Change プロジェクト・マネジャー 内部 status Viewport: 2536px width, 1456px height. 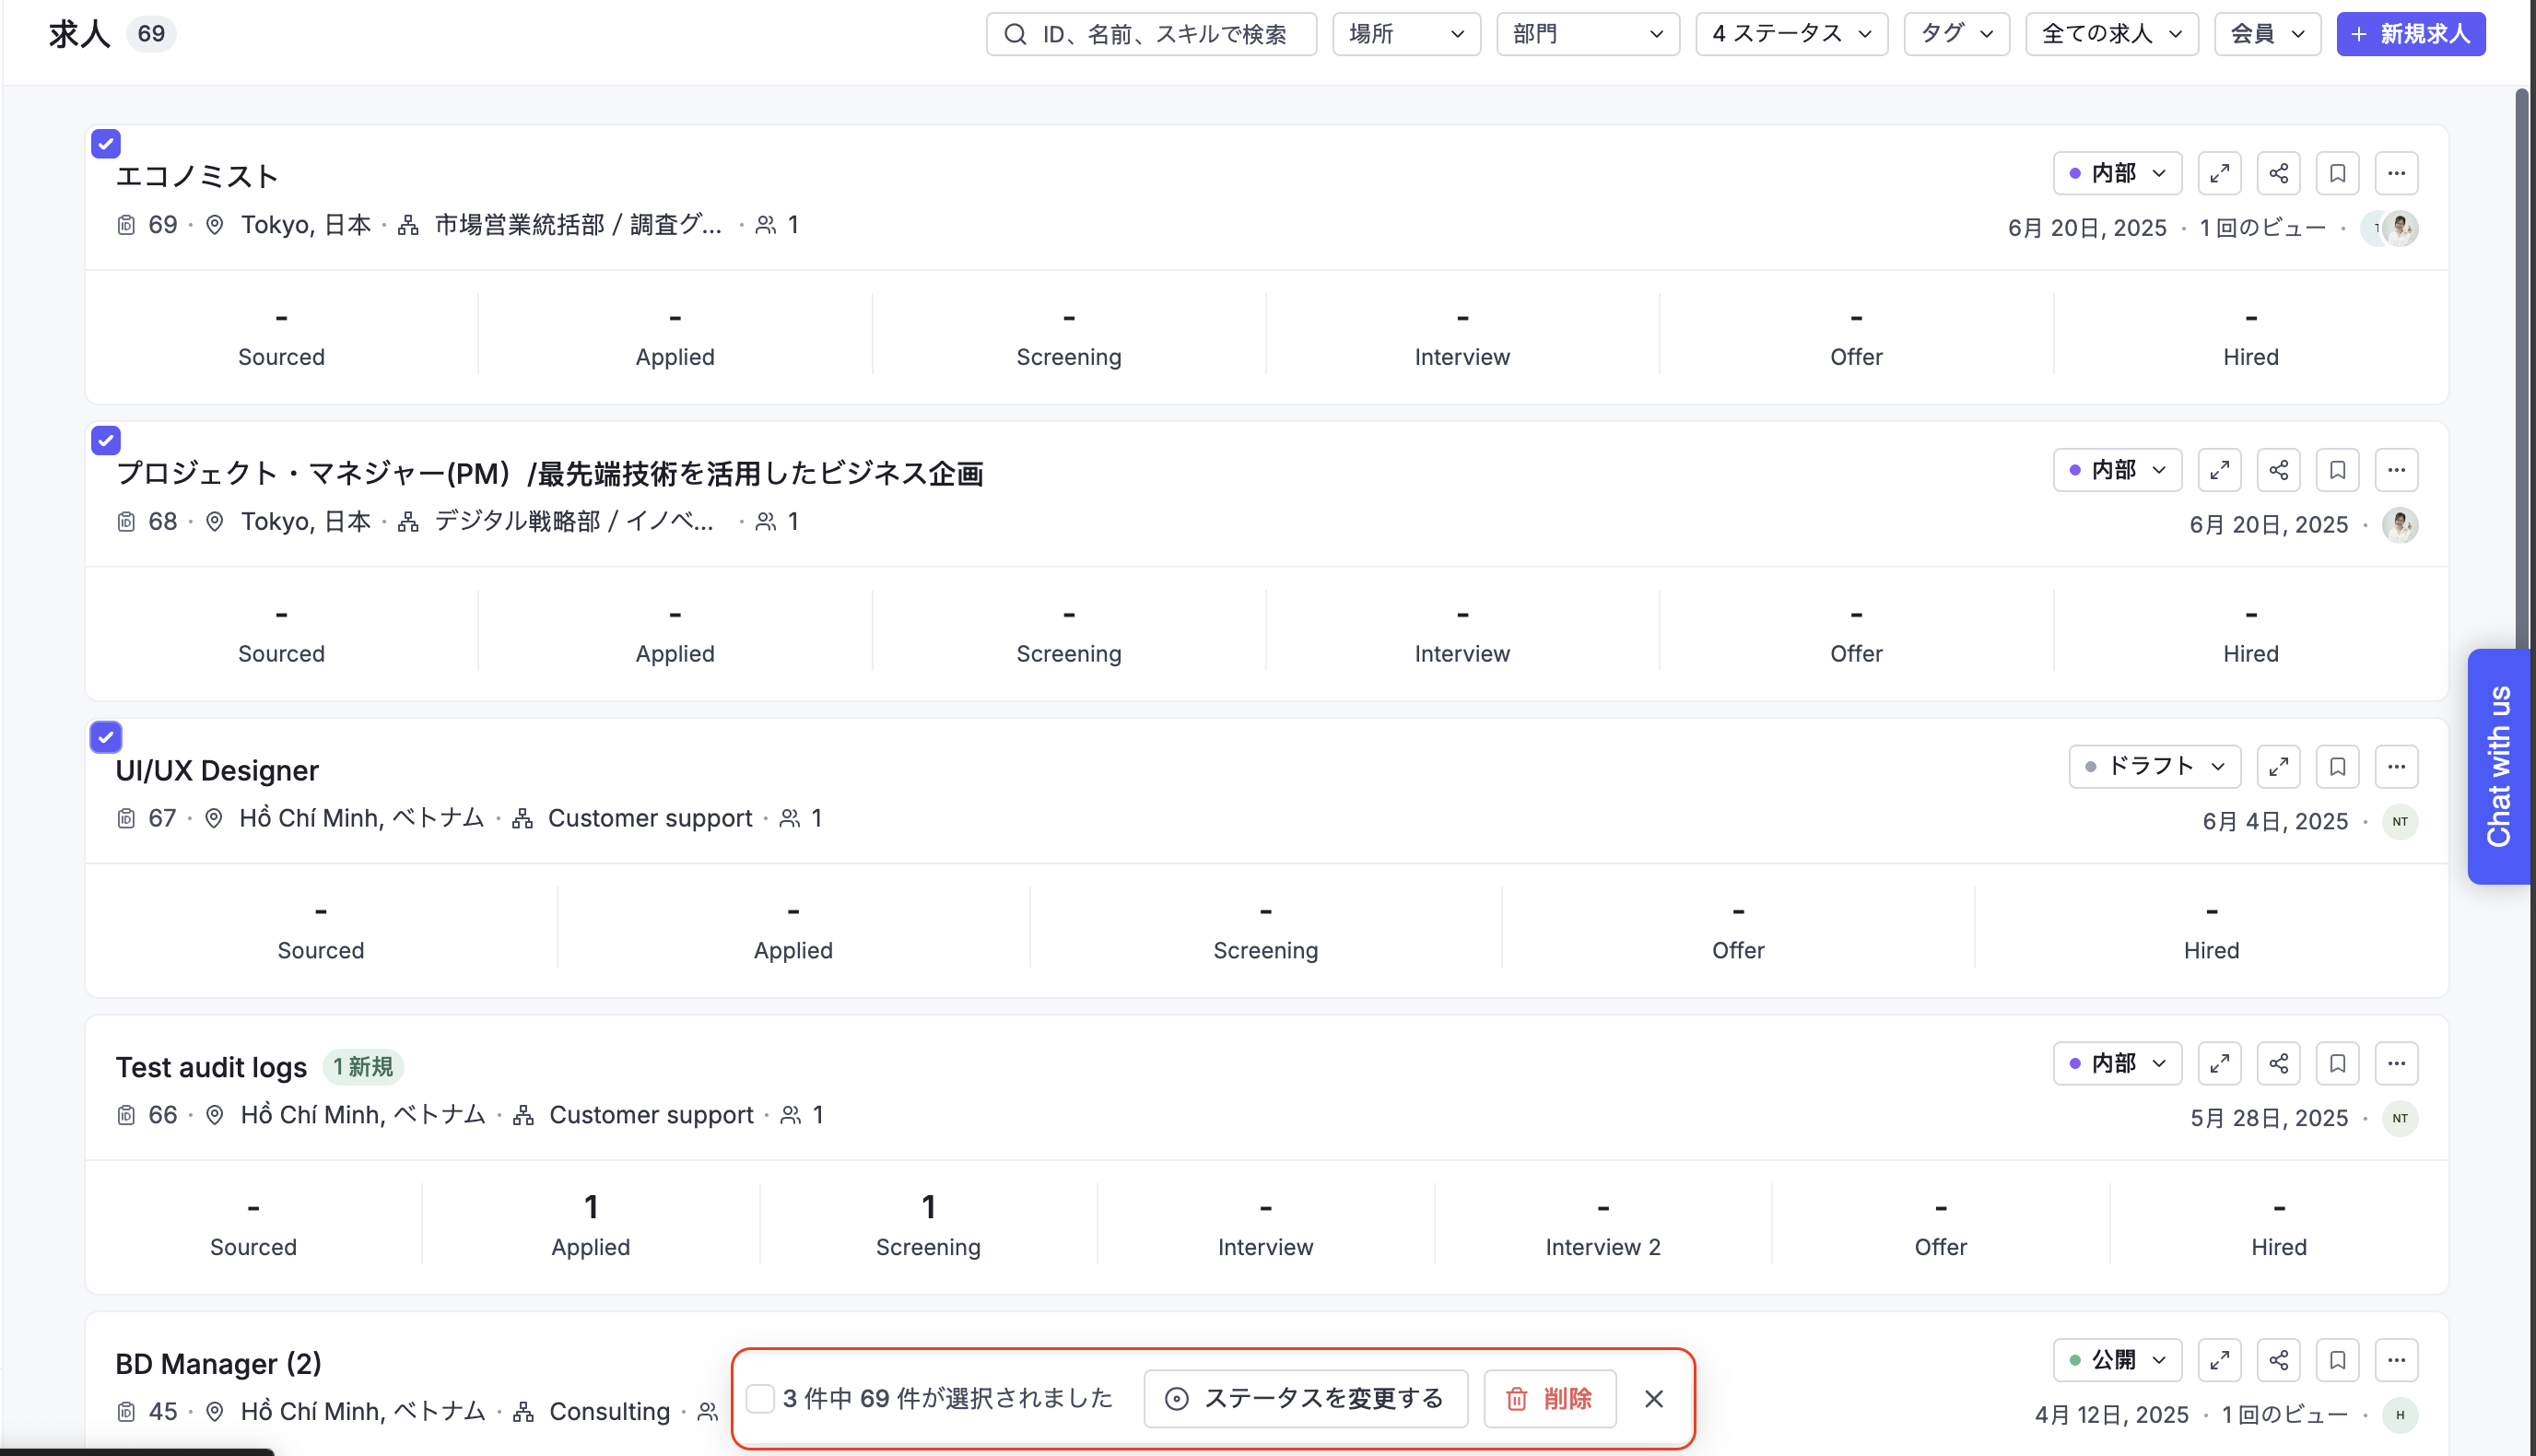tap(2117, 470)
